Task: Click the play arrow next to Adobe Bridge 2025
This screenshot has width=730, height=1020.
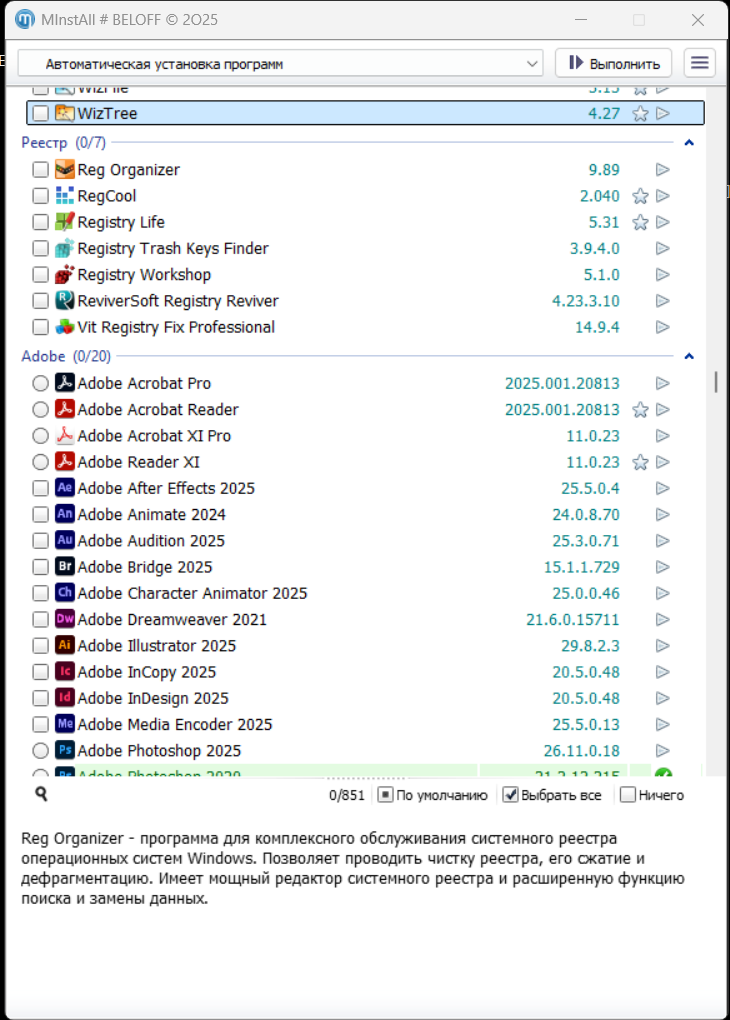Action: pos(662,567)
